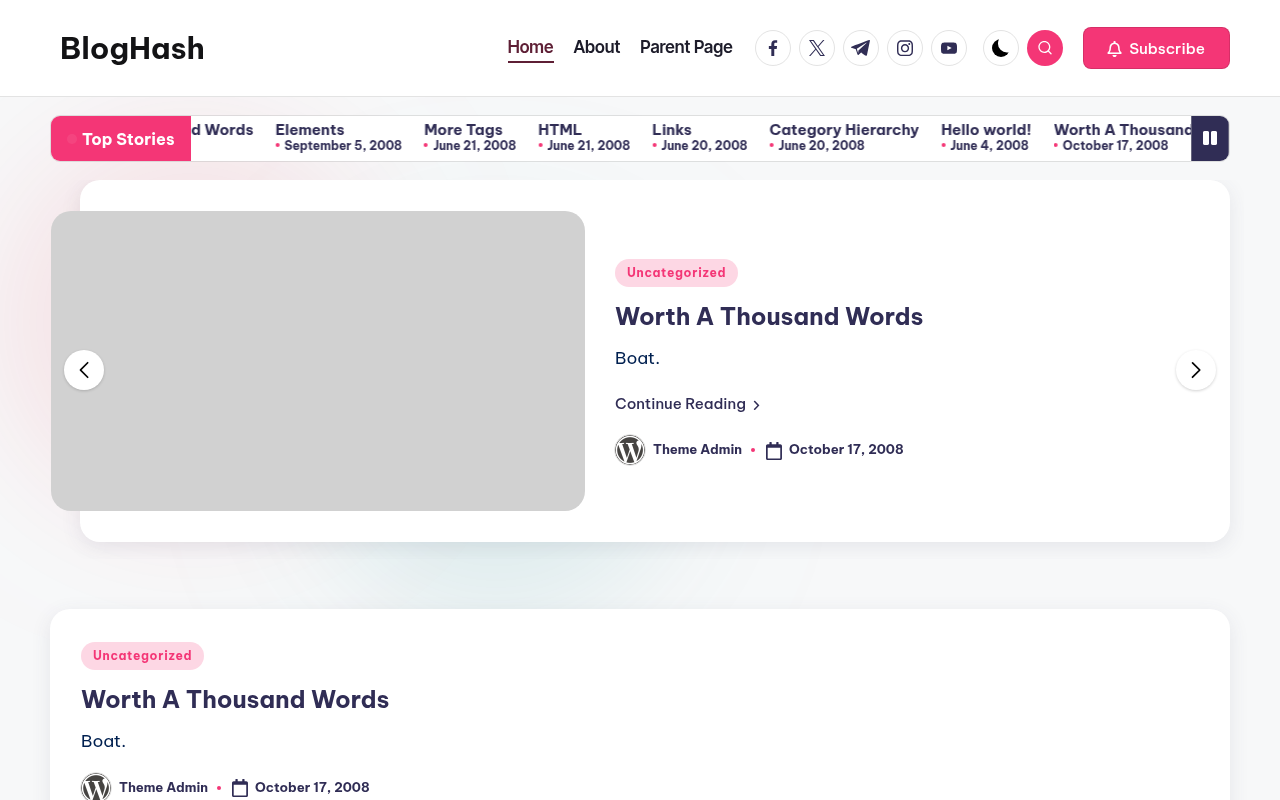Click the post list Theme Admin avatar
Image resolution: width=1280 pixels, height=800 pixels.
(x=96, y=787)
